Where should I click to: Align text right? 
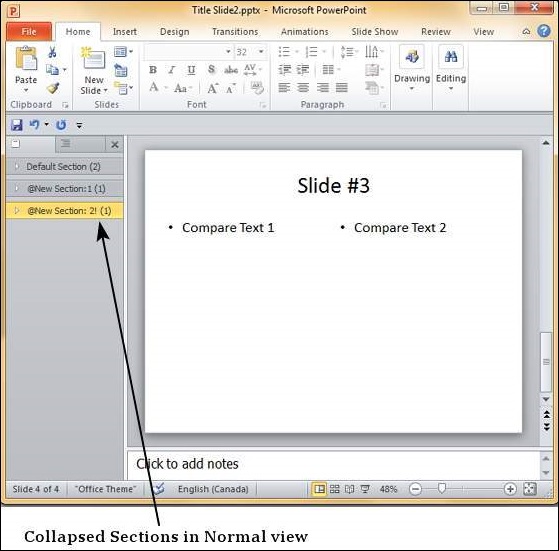tap(323, 88)
